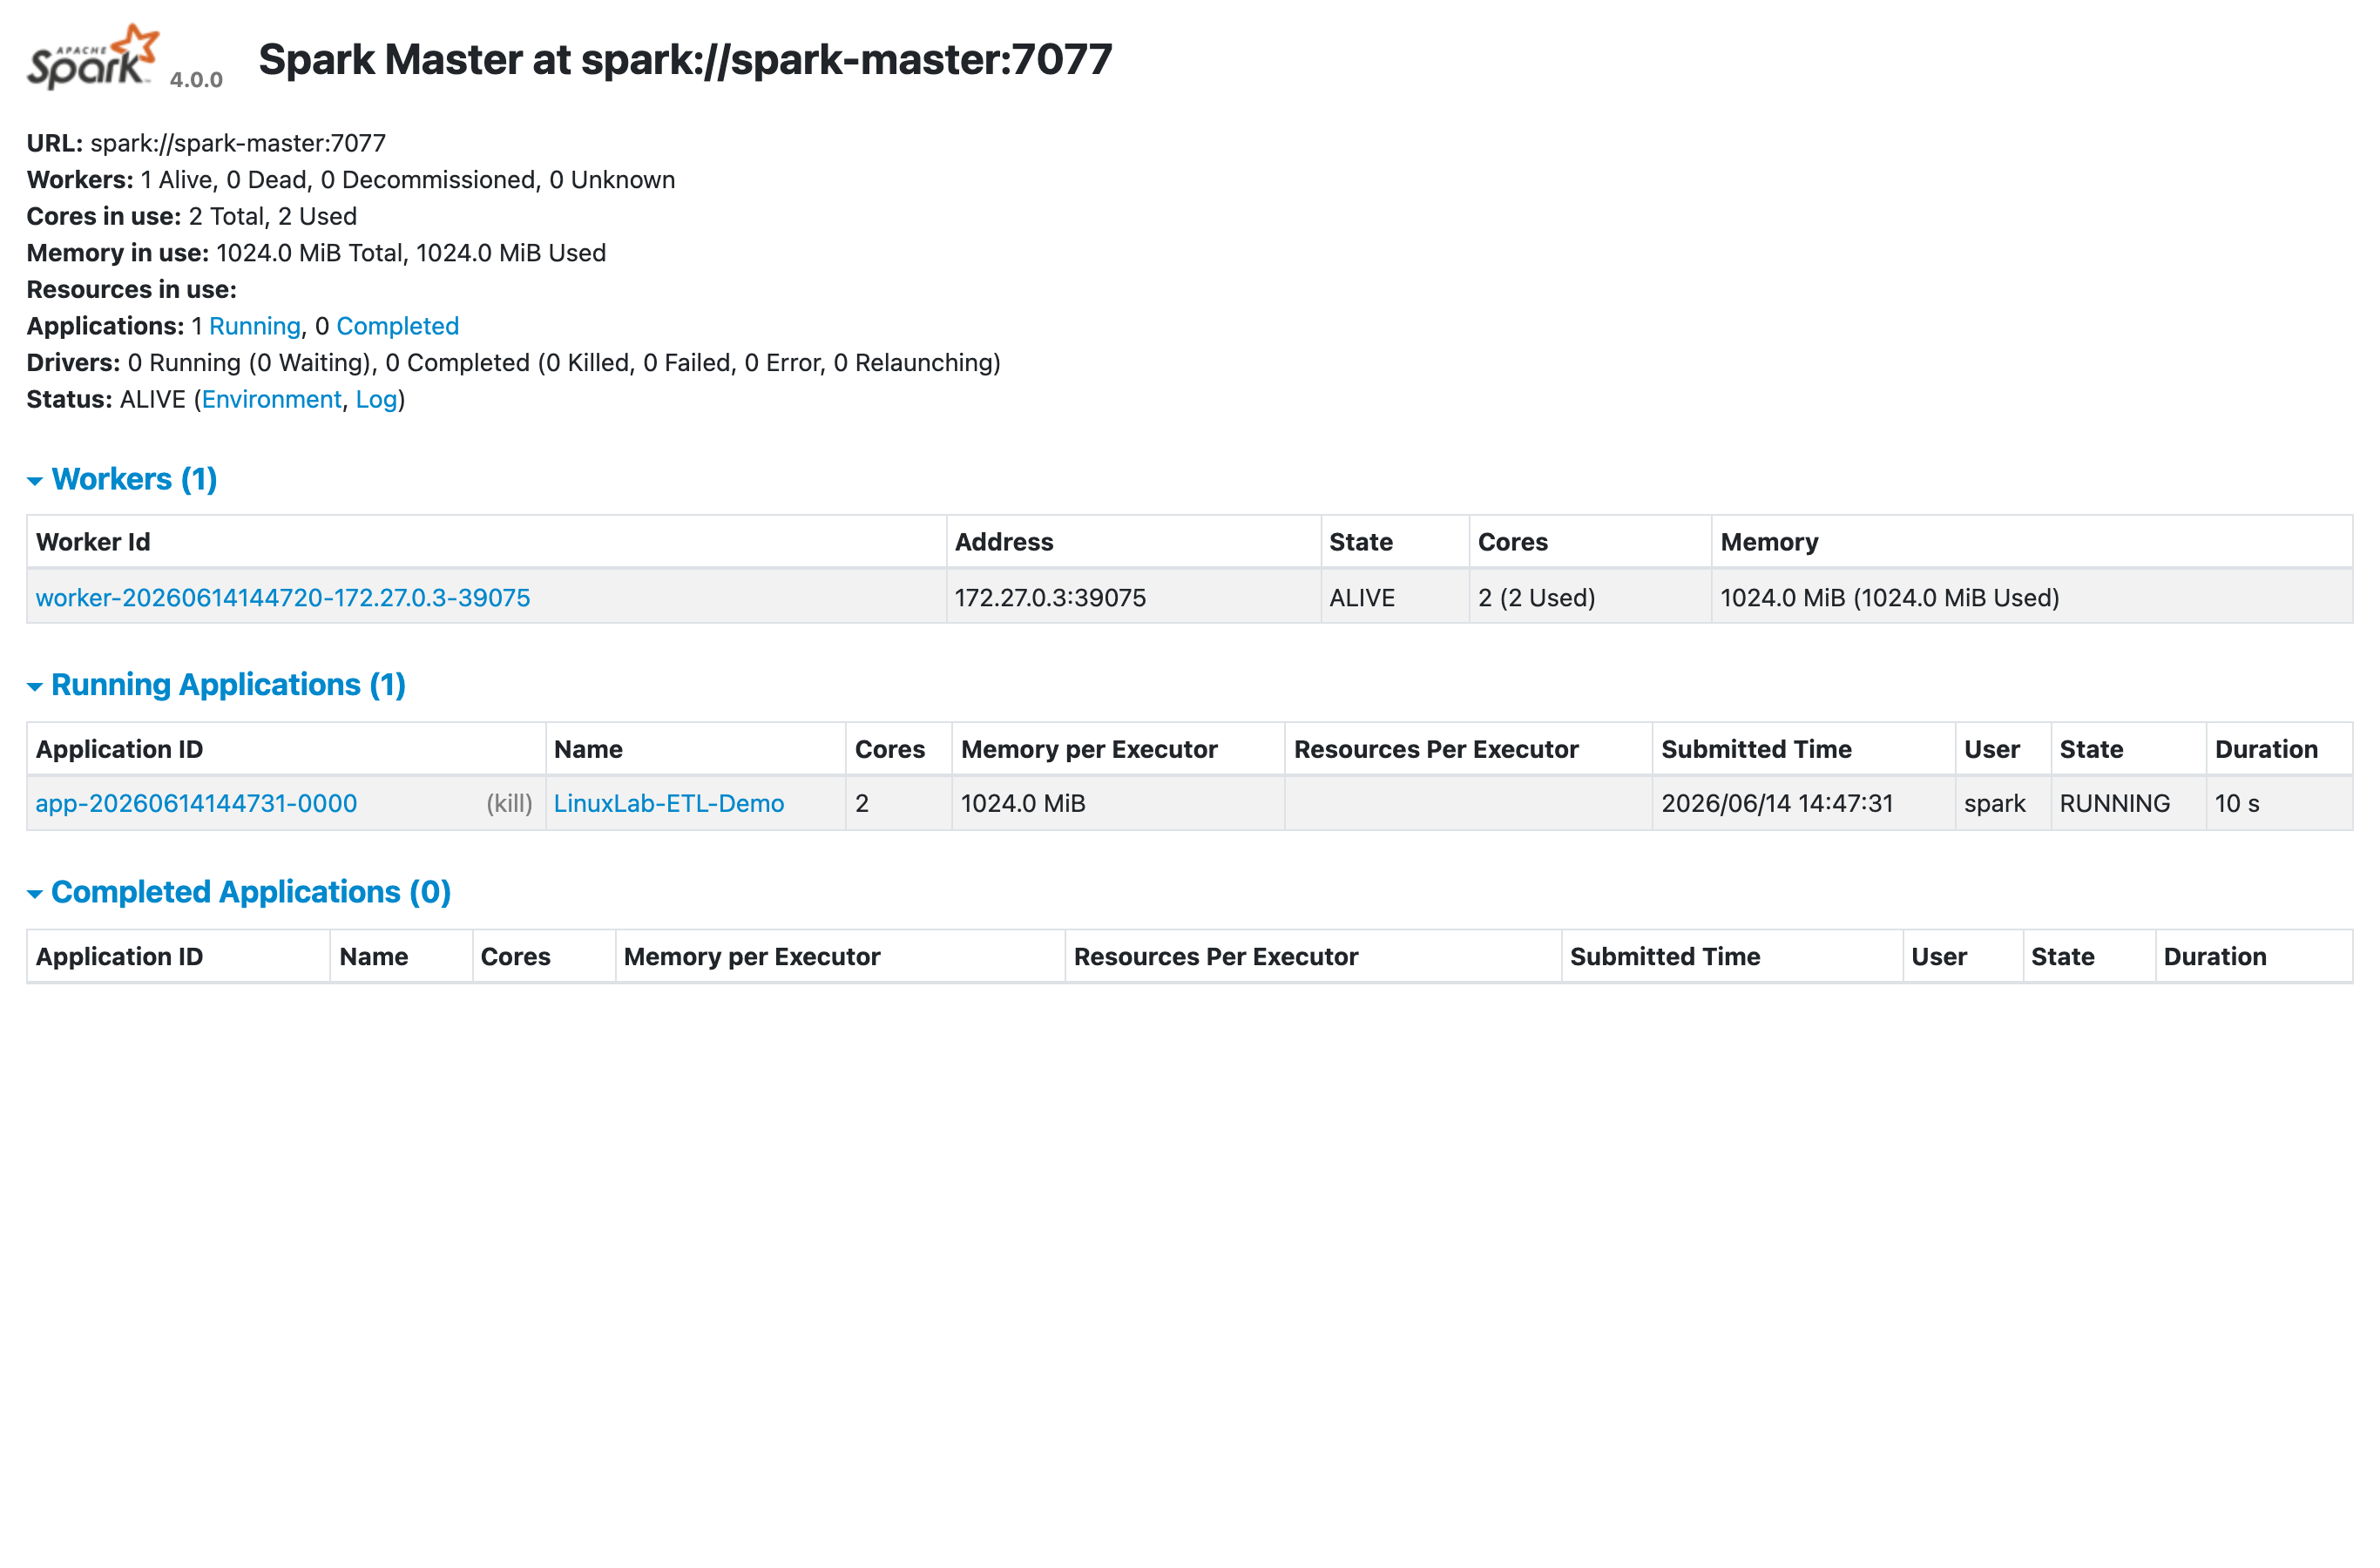
Task: Jump to Completed applications link in summary
Action: pyautogui.click(x=397, y=326)
